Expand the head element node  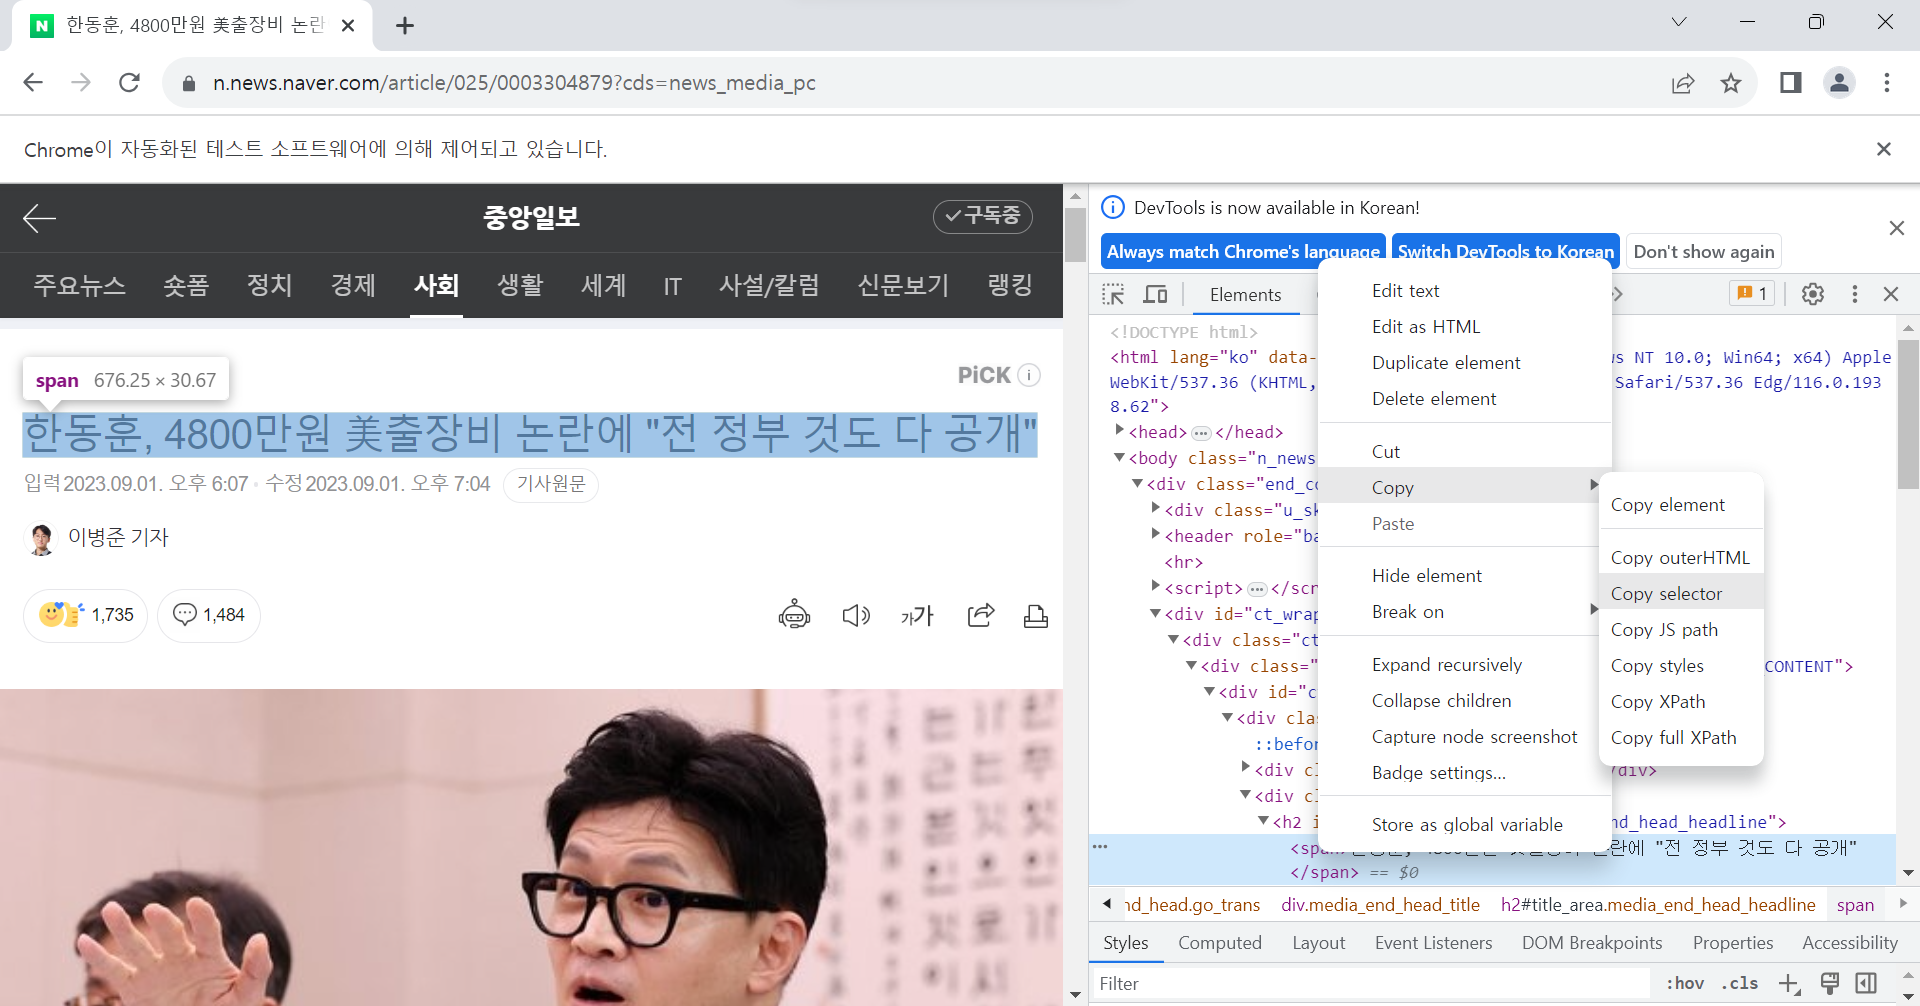point(1120,430)
